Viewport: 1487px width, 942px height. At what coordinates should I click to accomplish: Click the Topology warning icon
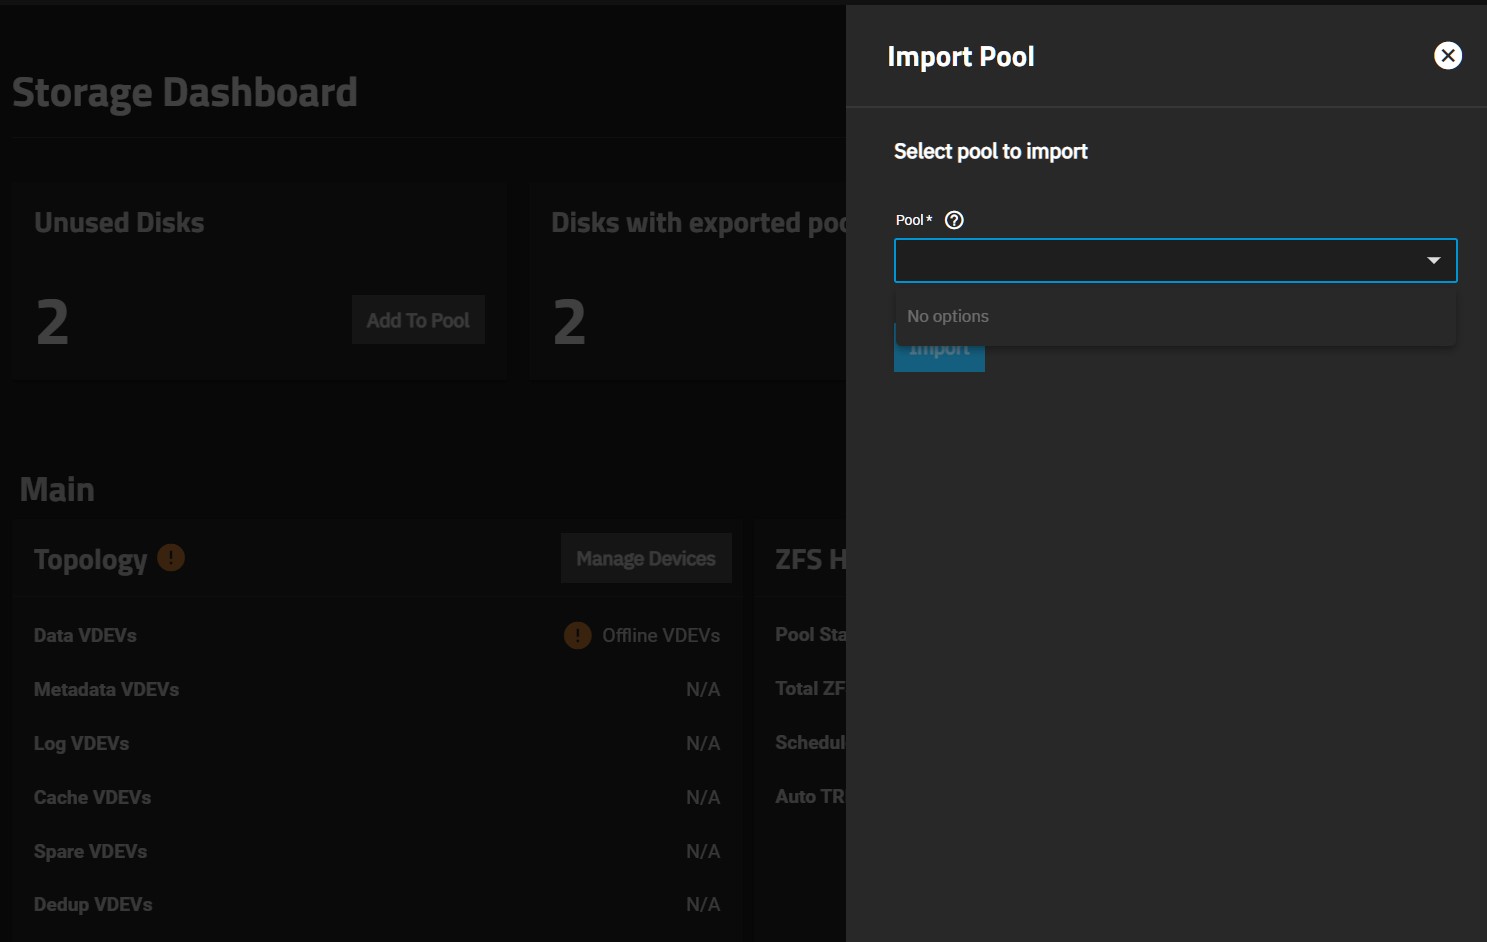click(171, 558)
